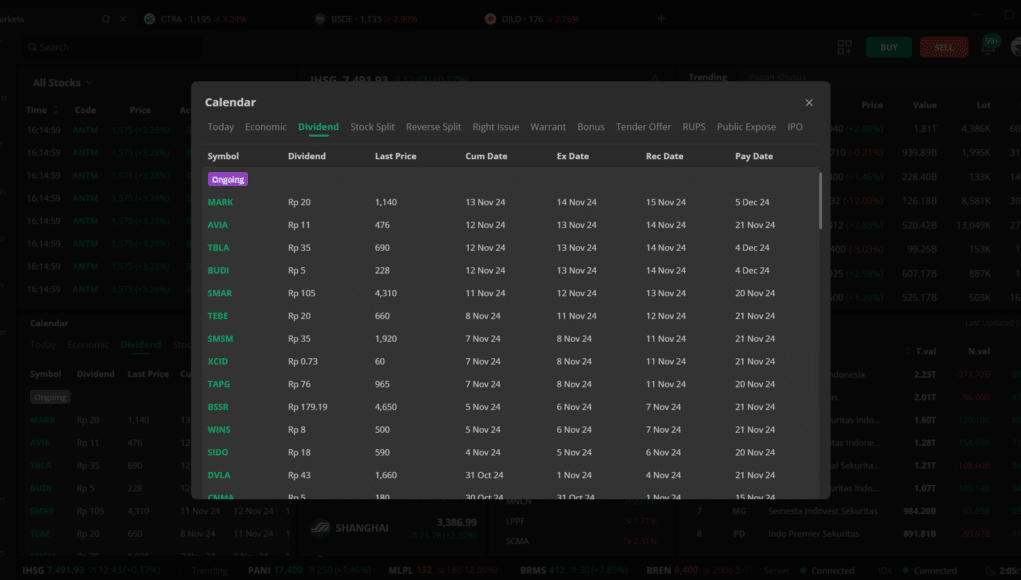
Task: Click the search magnifier icon
Action: coord(33,47)
